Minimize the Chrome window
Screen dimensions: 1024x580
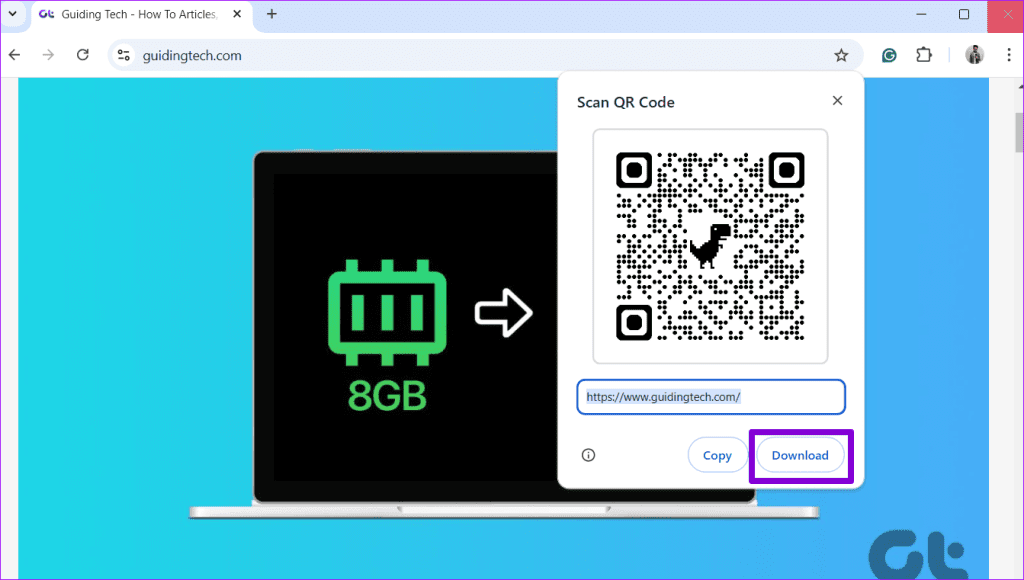point(921,14)
